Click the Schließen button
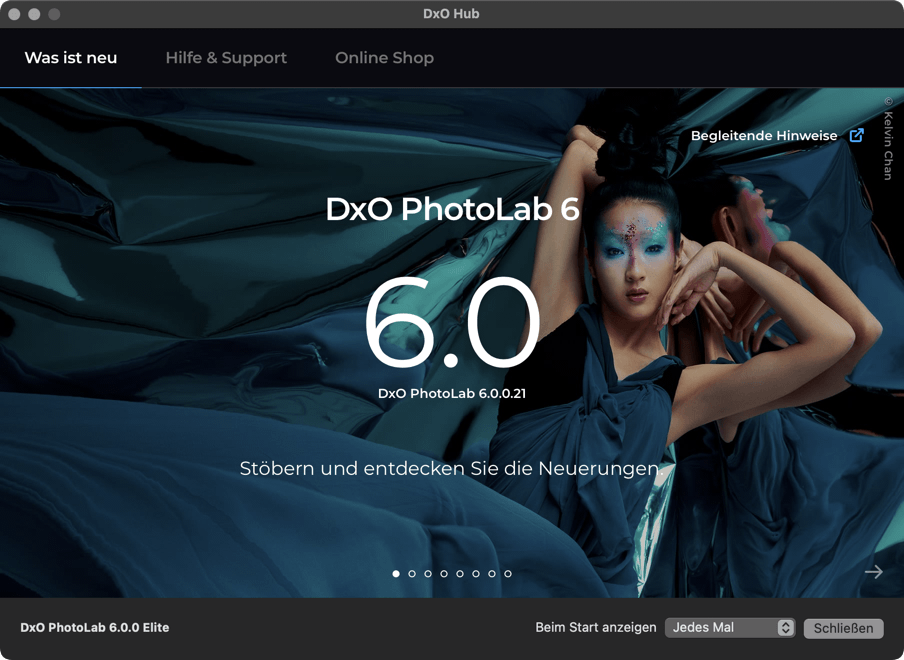The width and height of the screenshot is (904, 660). pos(843,628)
